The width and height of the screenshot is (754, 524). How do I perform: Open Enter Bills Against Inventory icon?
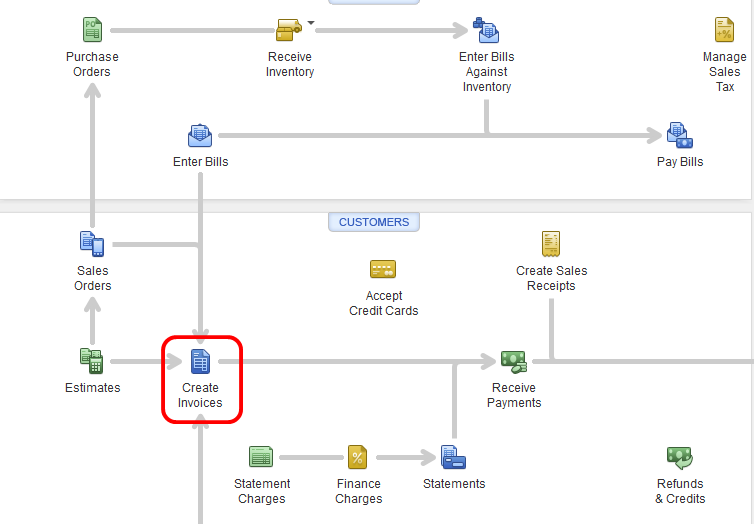pyautogui.click(x=486, y=30)
